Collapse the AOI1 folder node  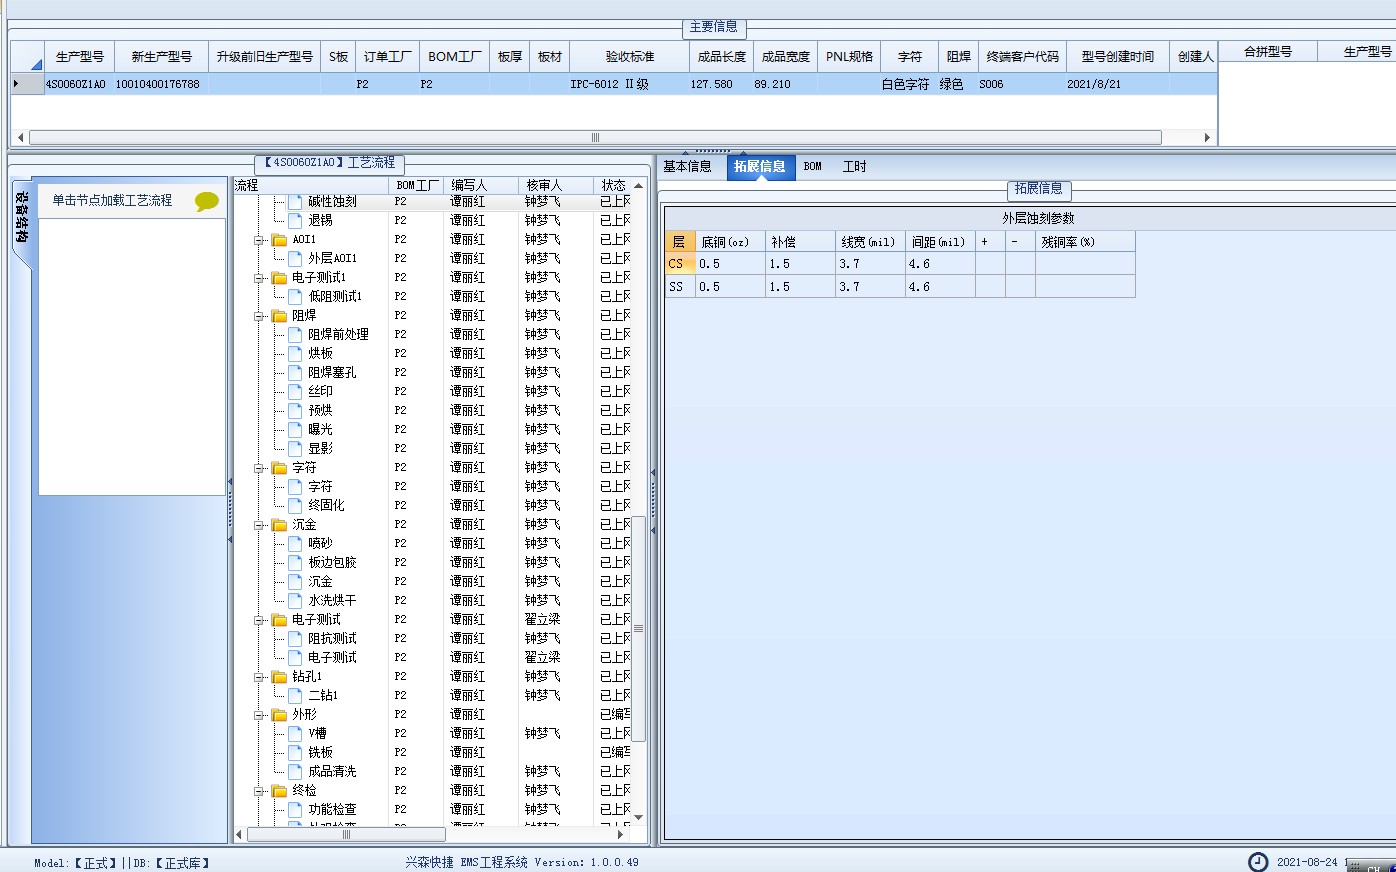pos(259,240)
